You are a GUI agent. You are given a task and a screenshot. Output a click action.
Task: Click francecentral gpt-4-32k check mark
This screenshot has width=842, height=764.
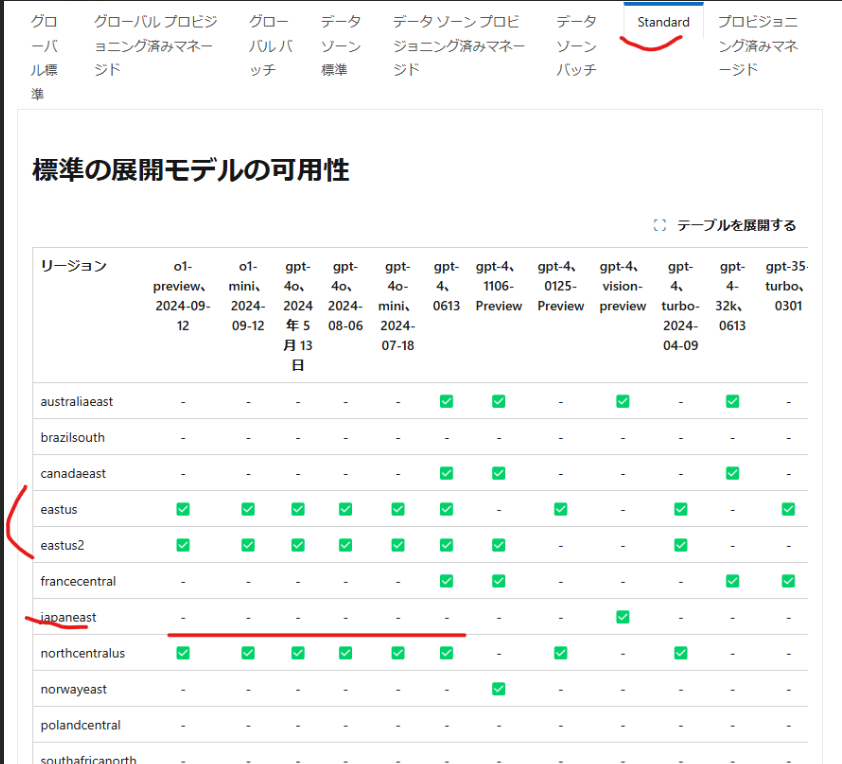point(732,581)
